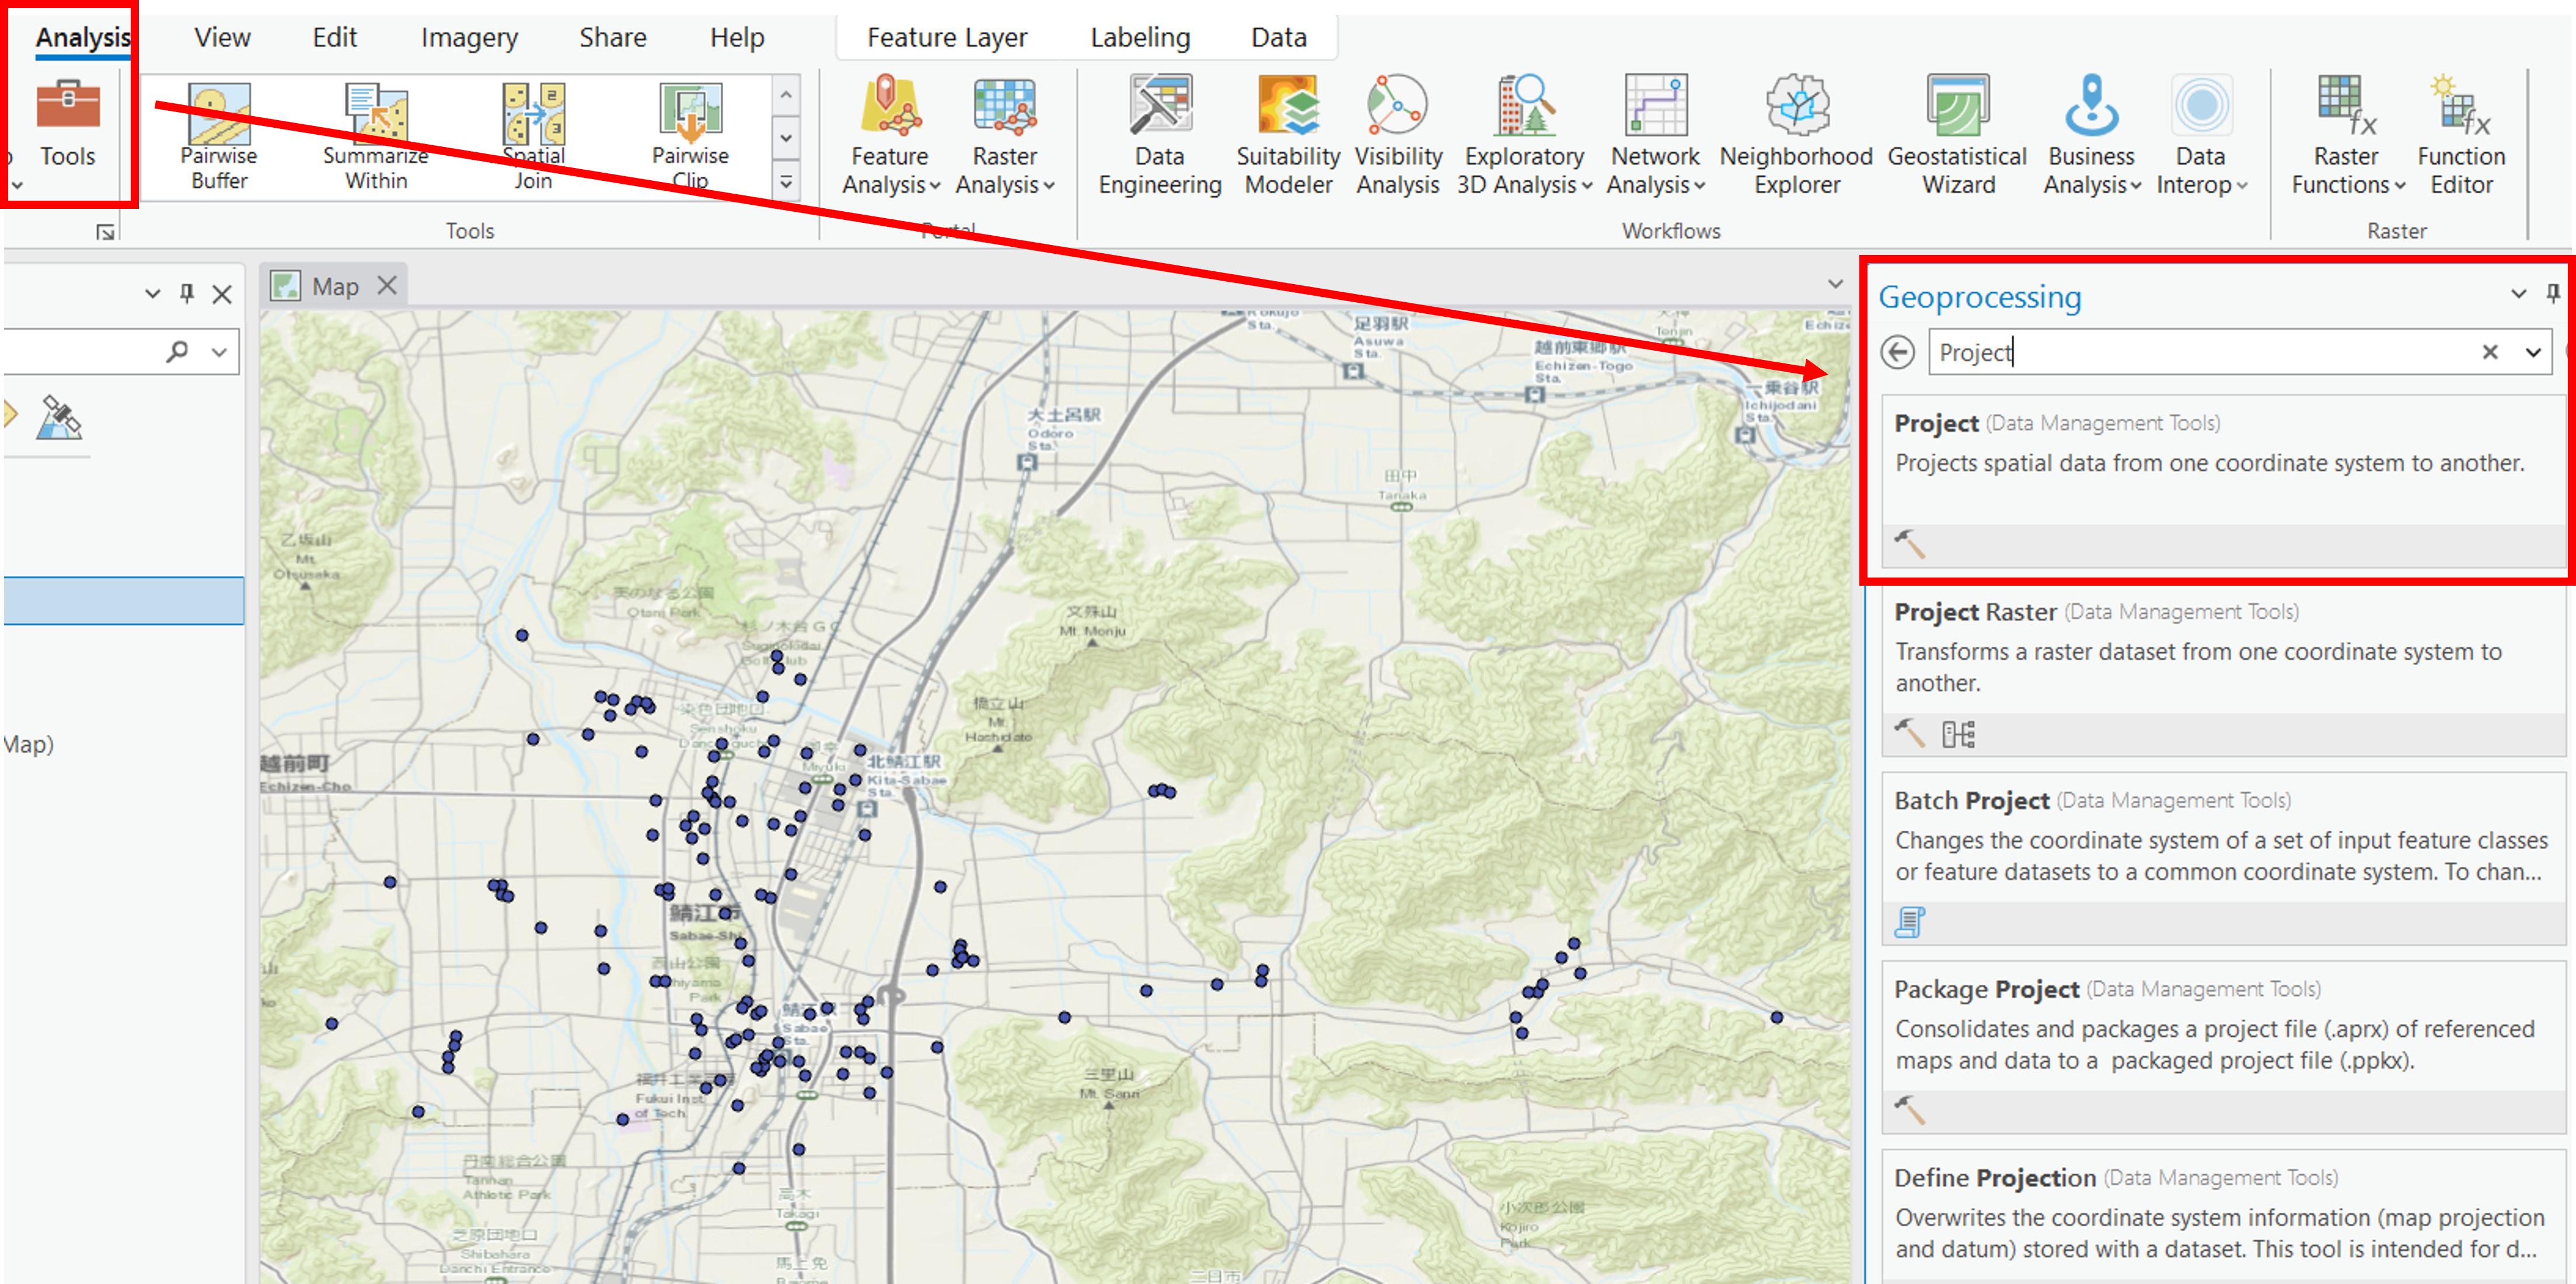The image size is (2576, 1284).
Task: Pin the Geoprocessing pane
Action: (2553, 293)
